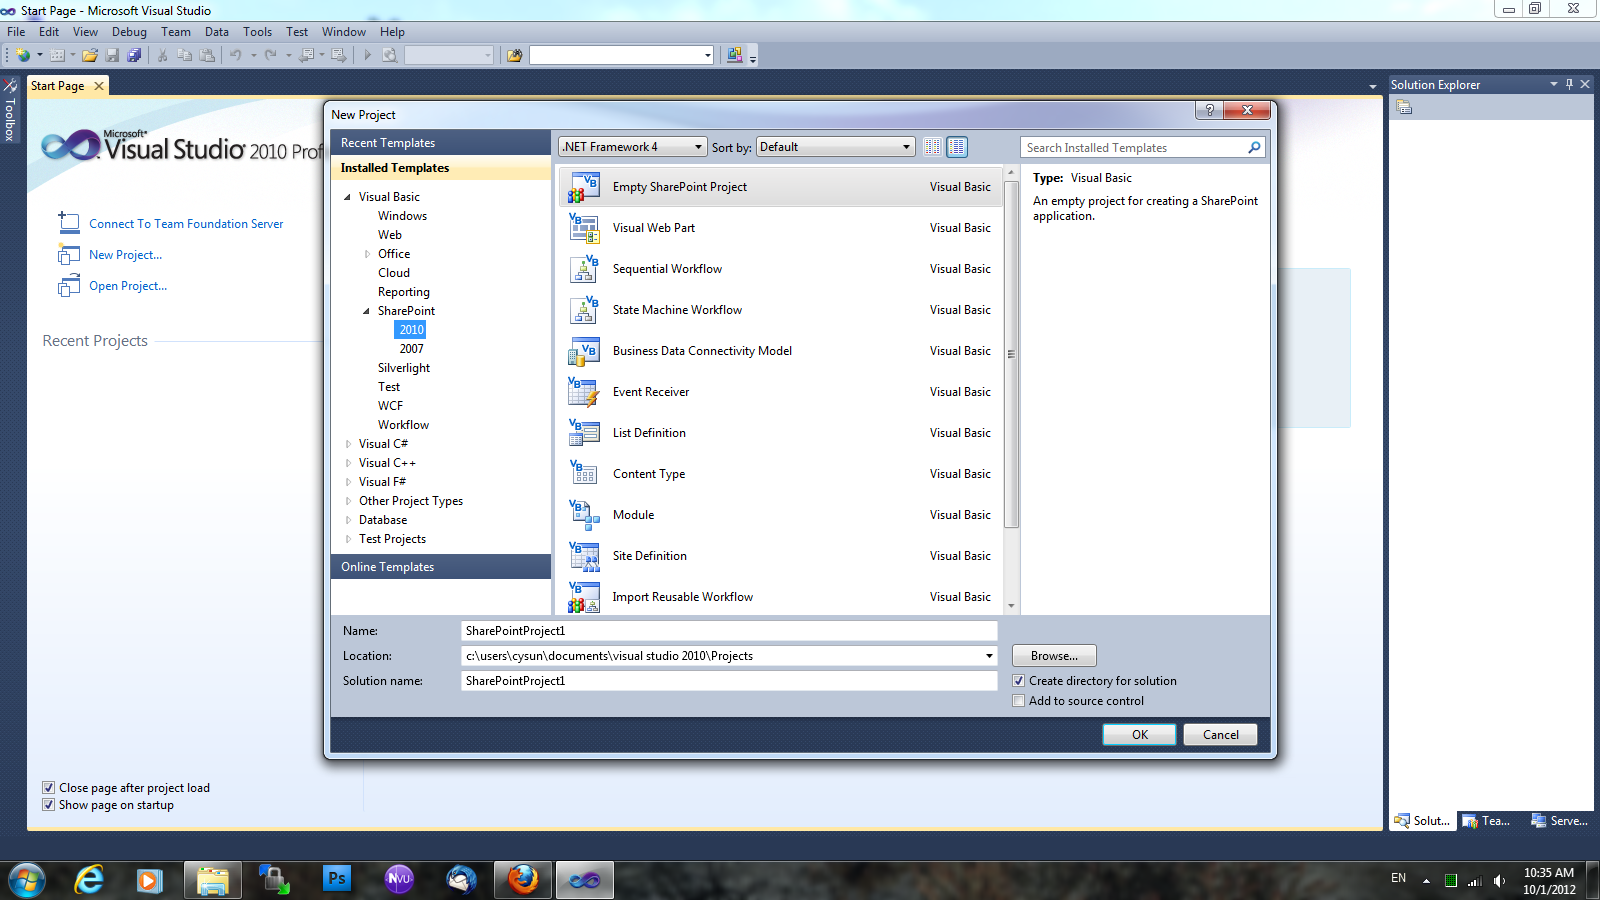Image resolution: width=1600 pixels, height=900 pixels.
Task: Click the Save All toolbar icon
Action: 134,55
